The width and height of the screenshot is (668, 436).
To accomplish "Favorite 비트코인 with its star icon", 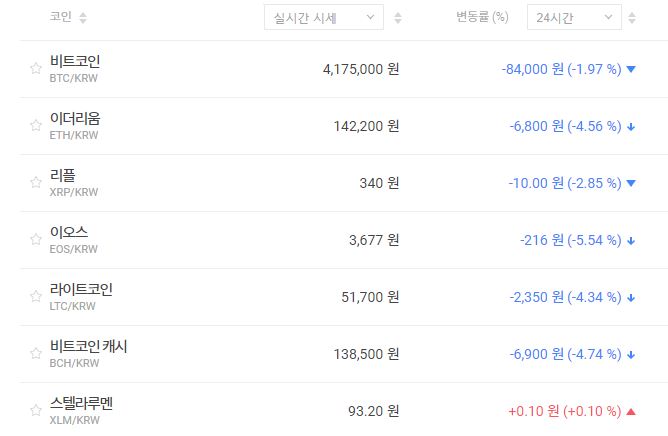I will coord(36,69).
